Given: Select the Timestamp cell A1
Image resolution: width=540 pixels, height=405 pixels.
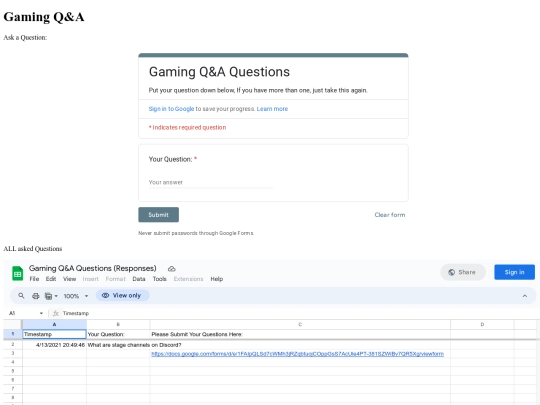Looking at the screenshot, I should coord(54,334).
